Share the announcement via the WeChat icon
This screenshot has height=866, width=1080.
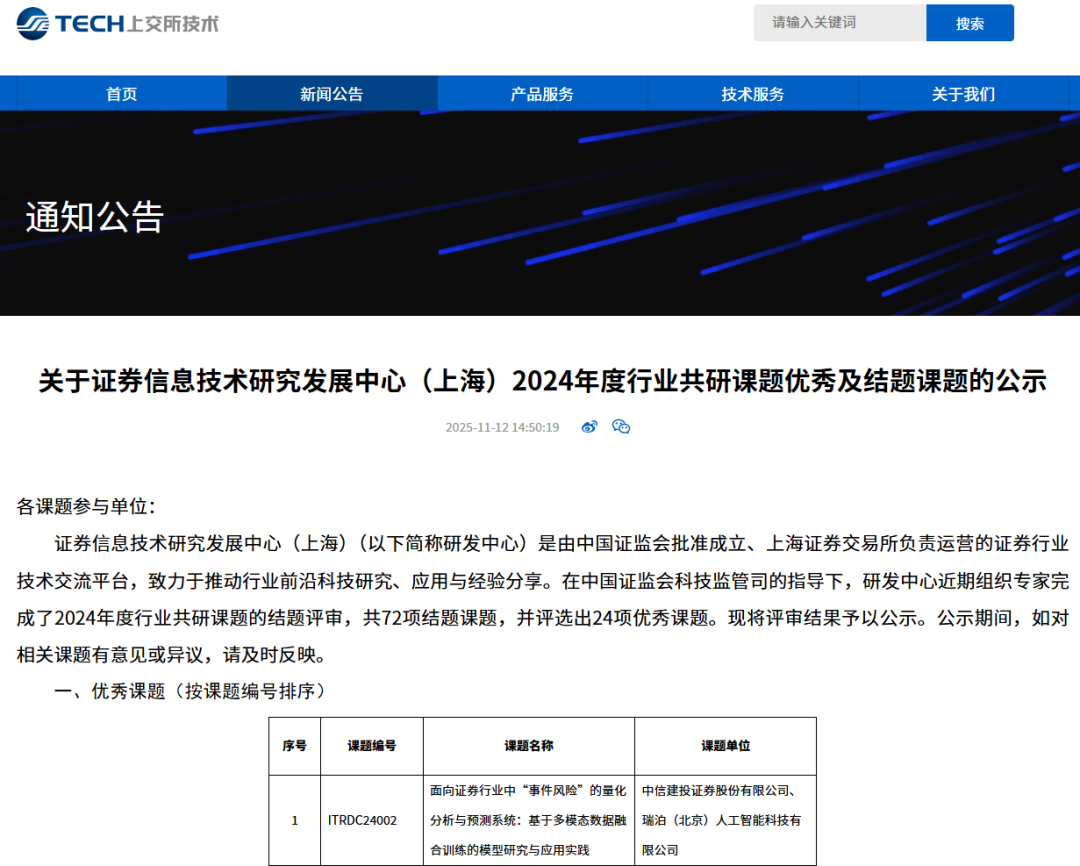coord(621,427)
